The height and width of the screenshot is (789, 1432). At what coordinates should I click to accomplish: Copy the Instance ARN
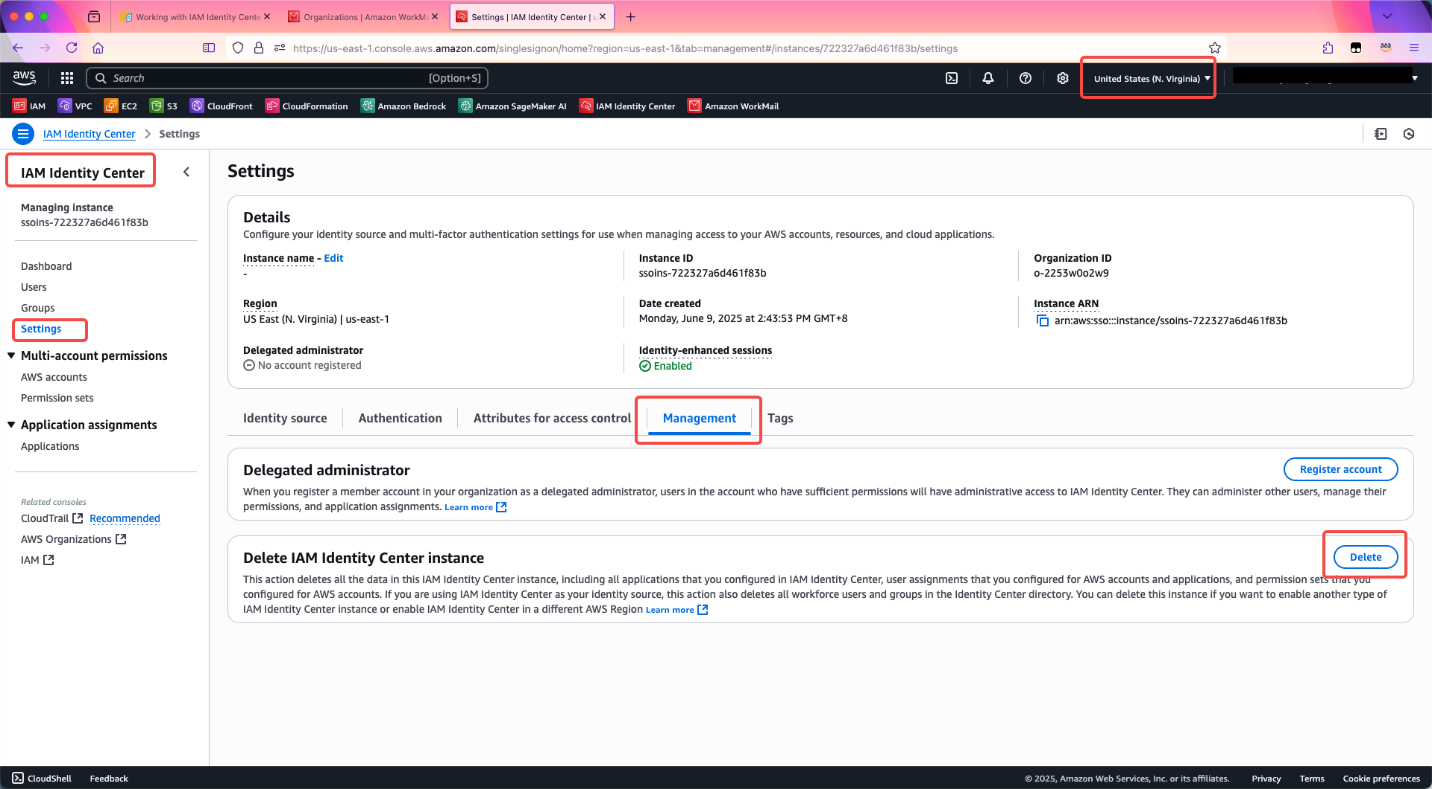1041,321
